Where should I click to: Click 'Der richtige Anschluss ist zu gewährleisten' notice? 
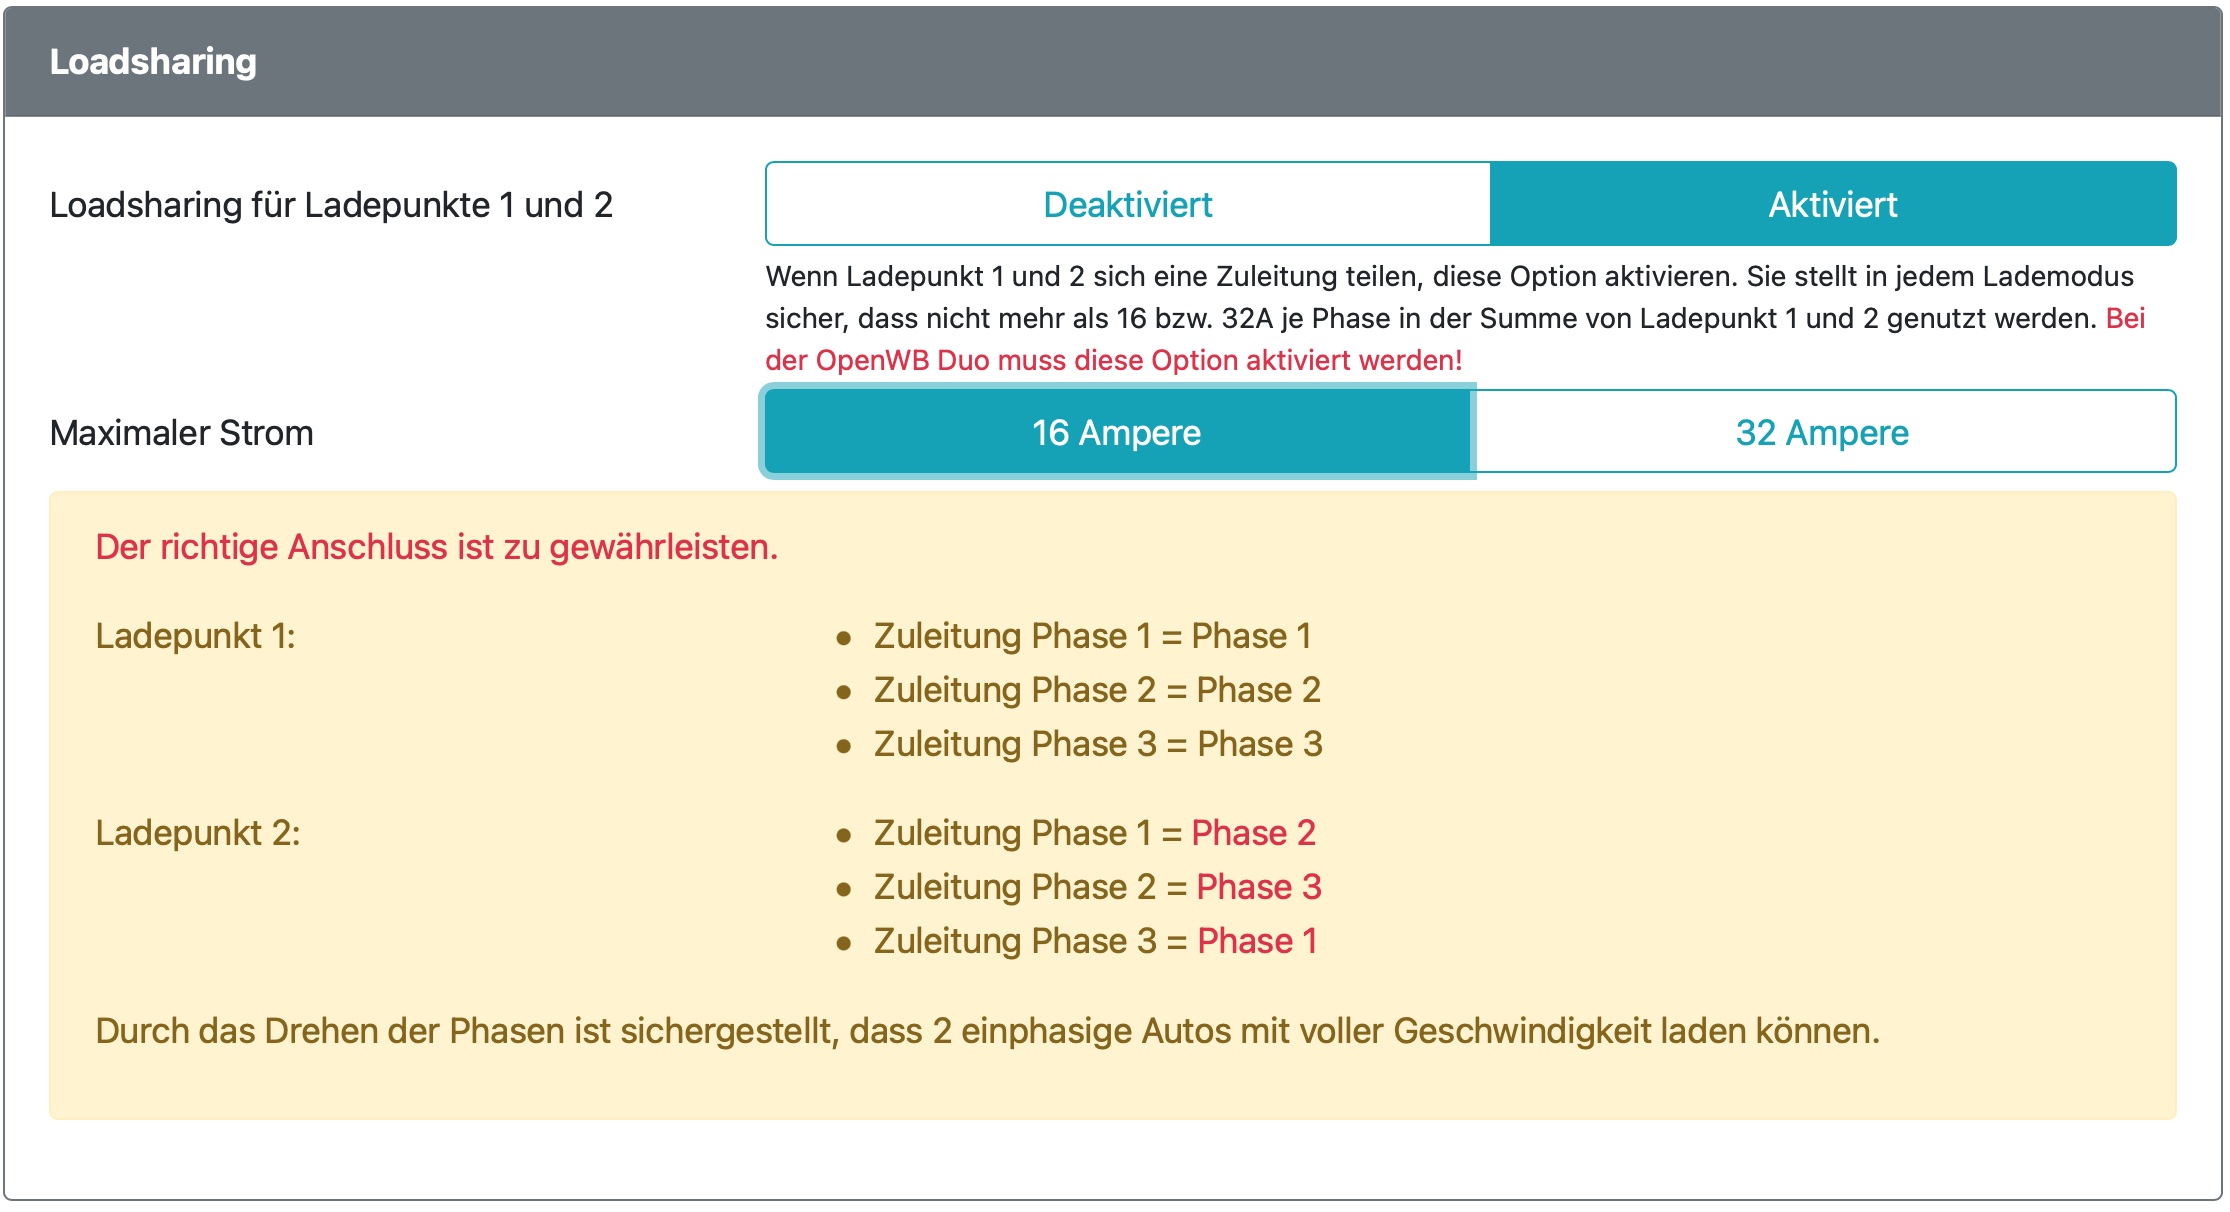[x=436, y=547]
